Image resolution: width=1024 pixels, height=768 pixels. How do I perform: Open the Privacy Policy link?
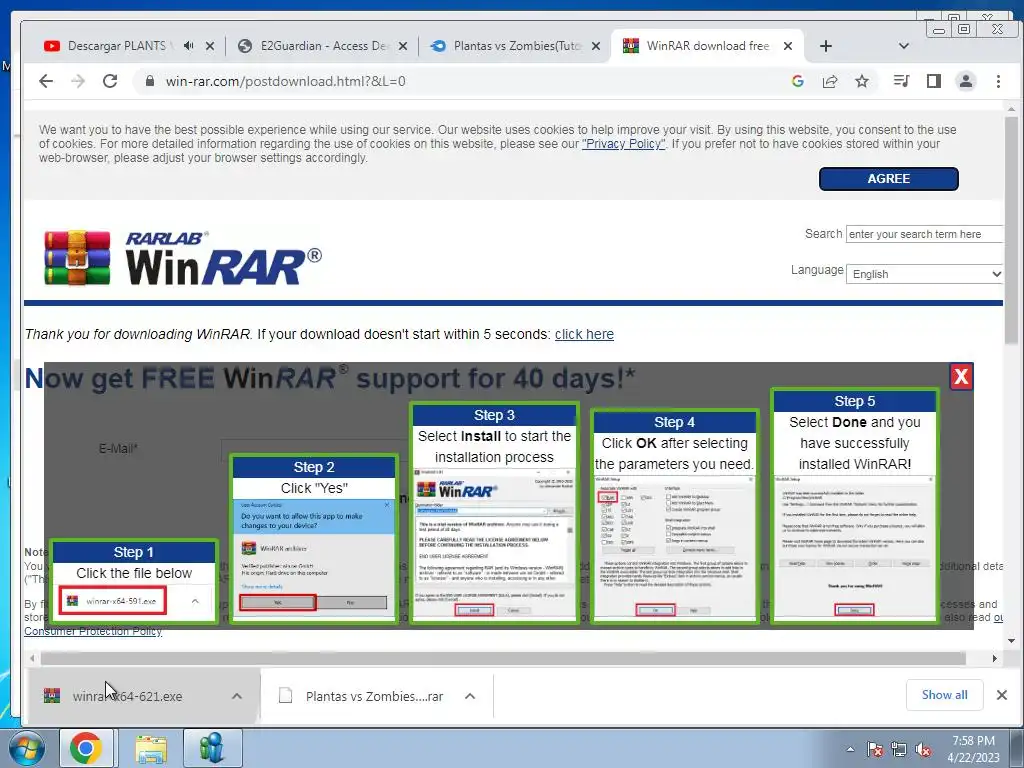point(623,144)
